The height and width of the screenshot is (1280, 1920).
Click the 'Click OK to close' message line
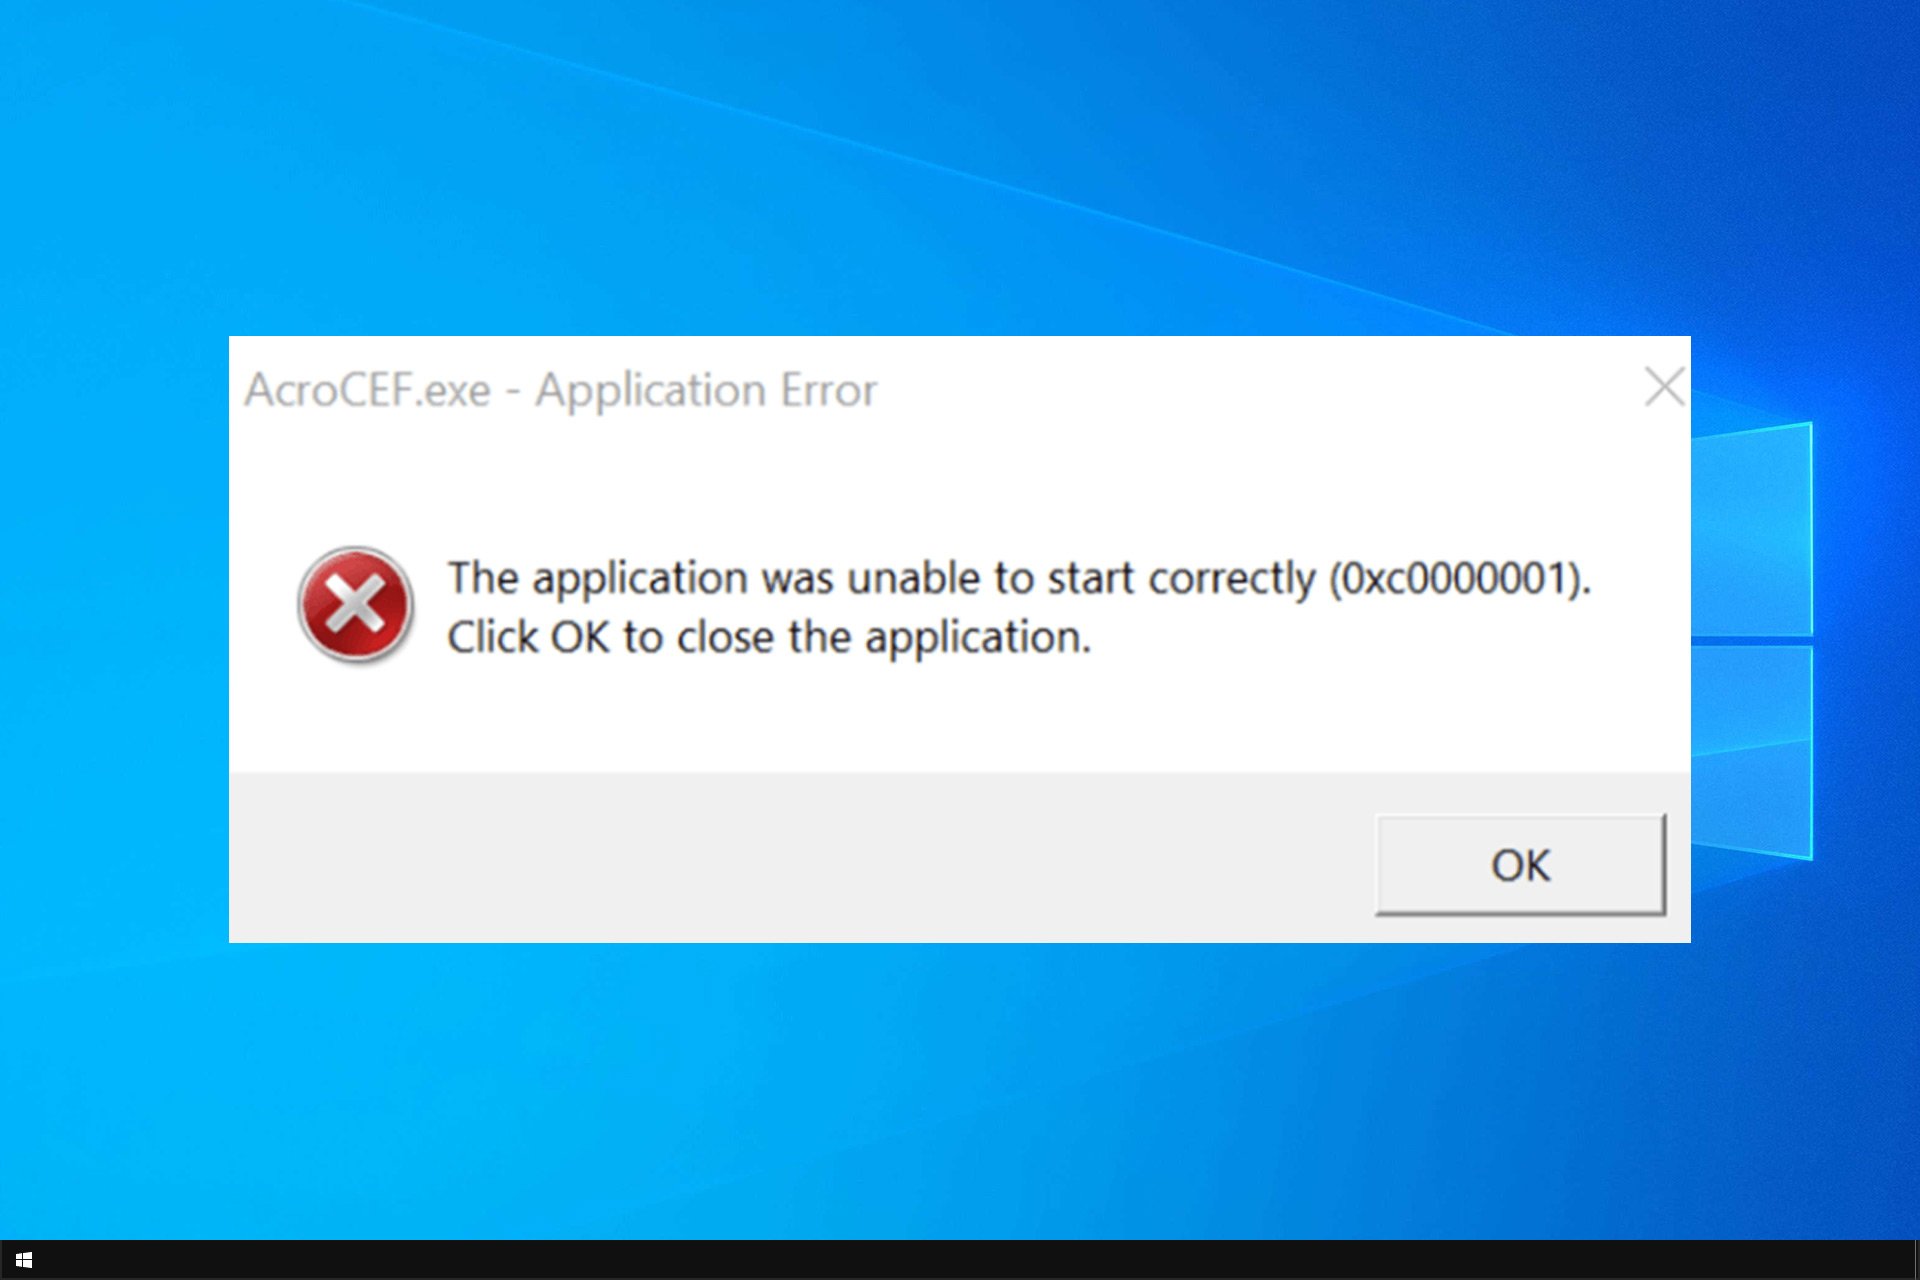(x=768, y=637)
